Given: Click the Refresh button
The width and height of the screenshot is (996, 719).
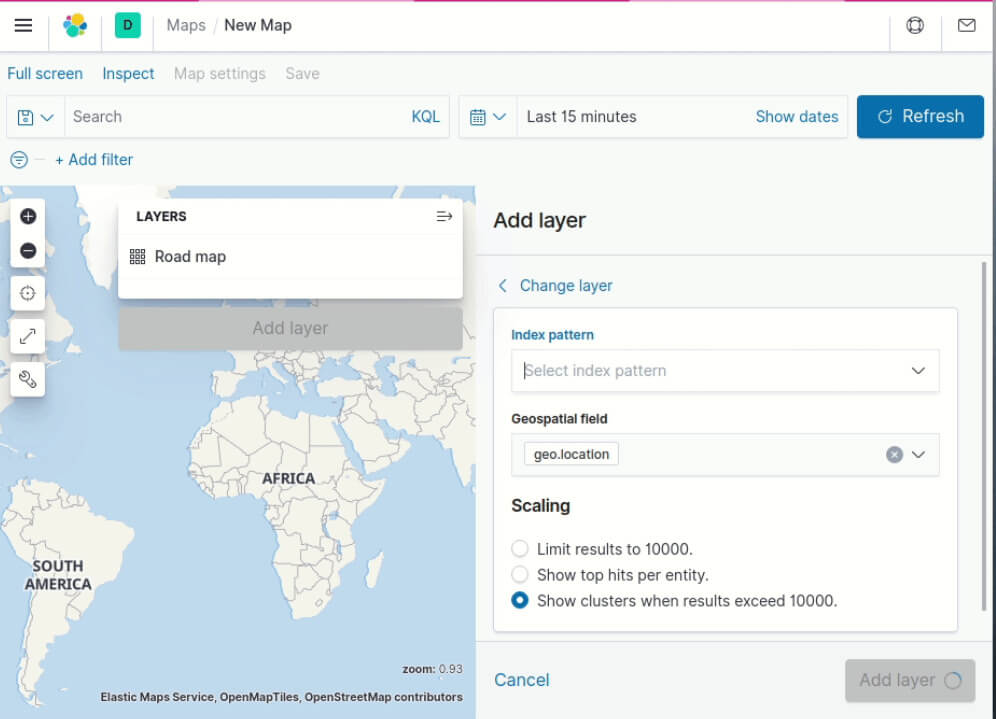Looking at the screenshot, I should (x=920, y=117).
